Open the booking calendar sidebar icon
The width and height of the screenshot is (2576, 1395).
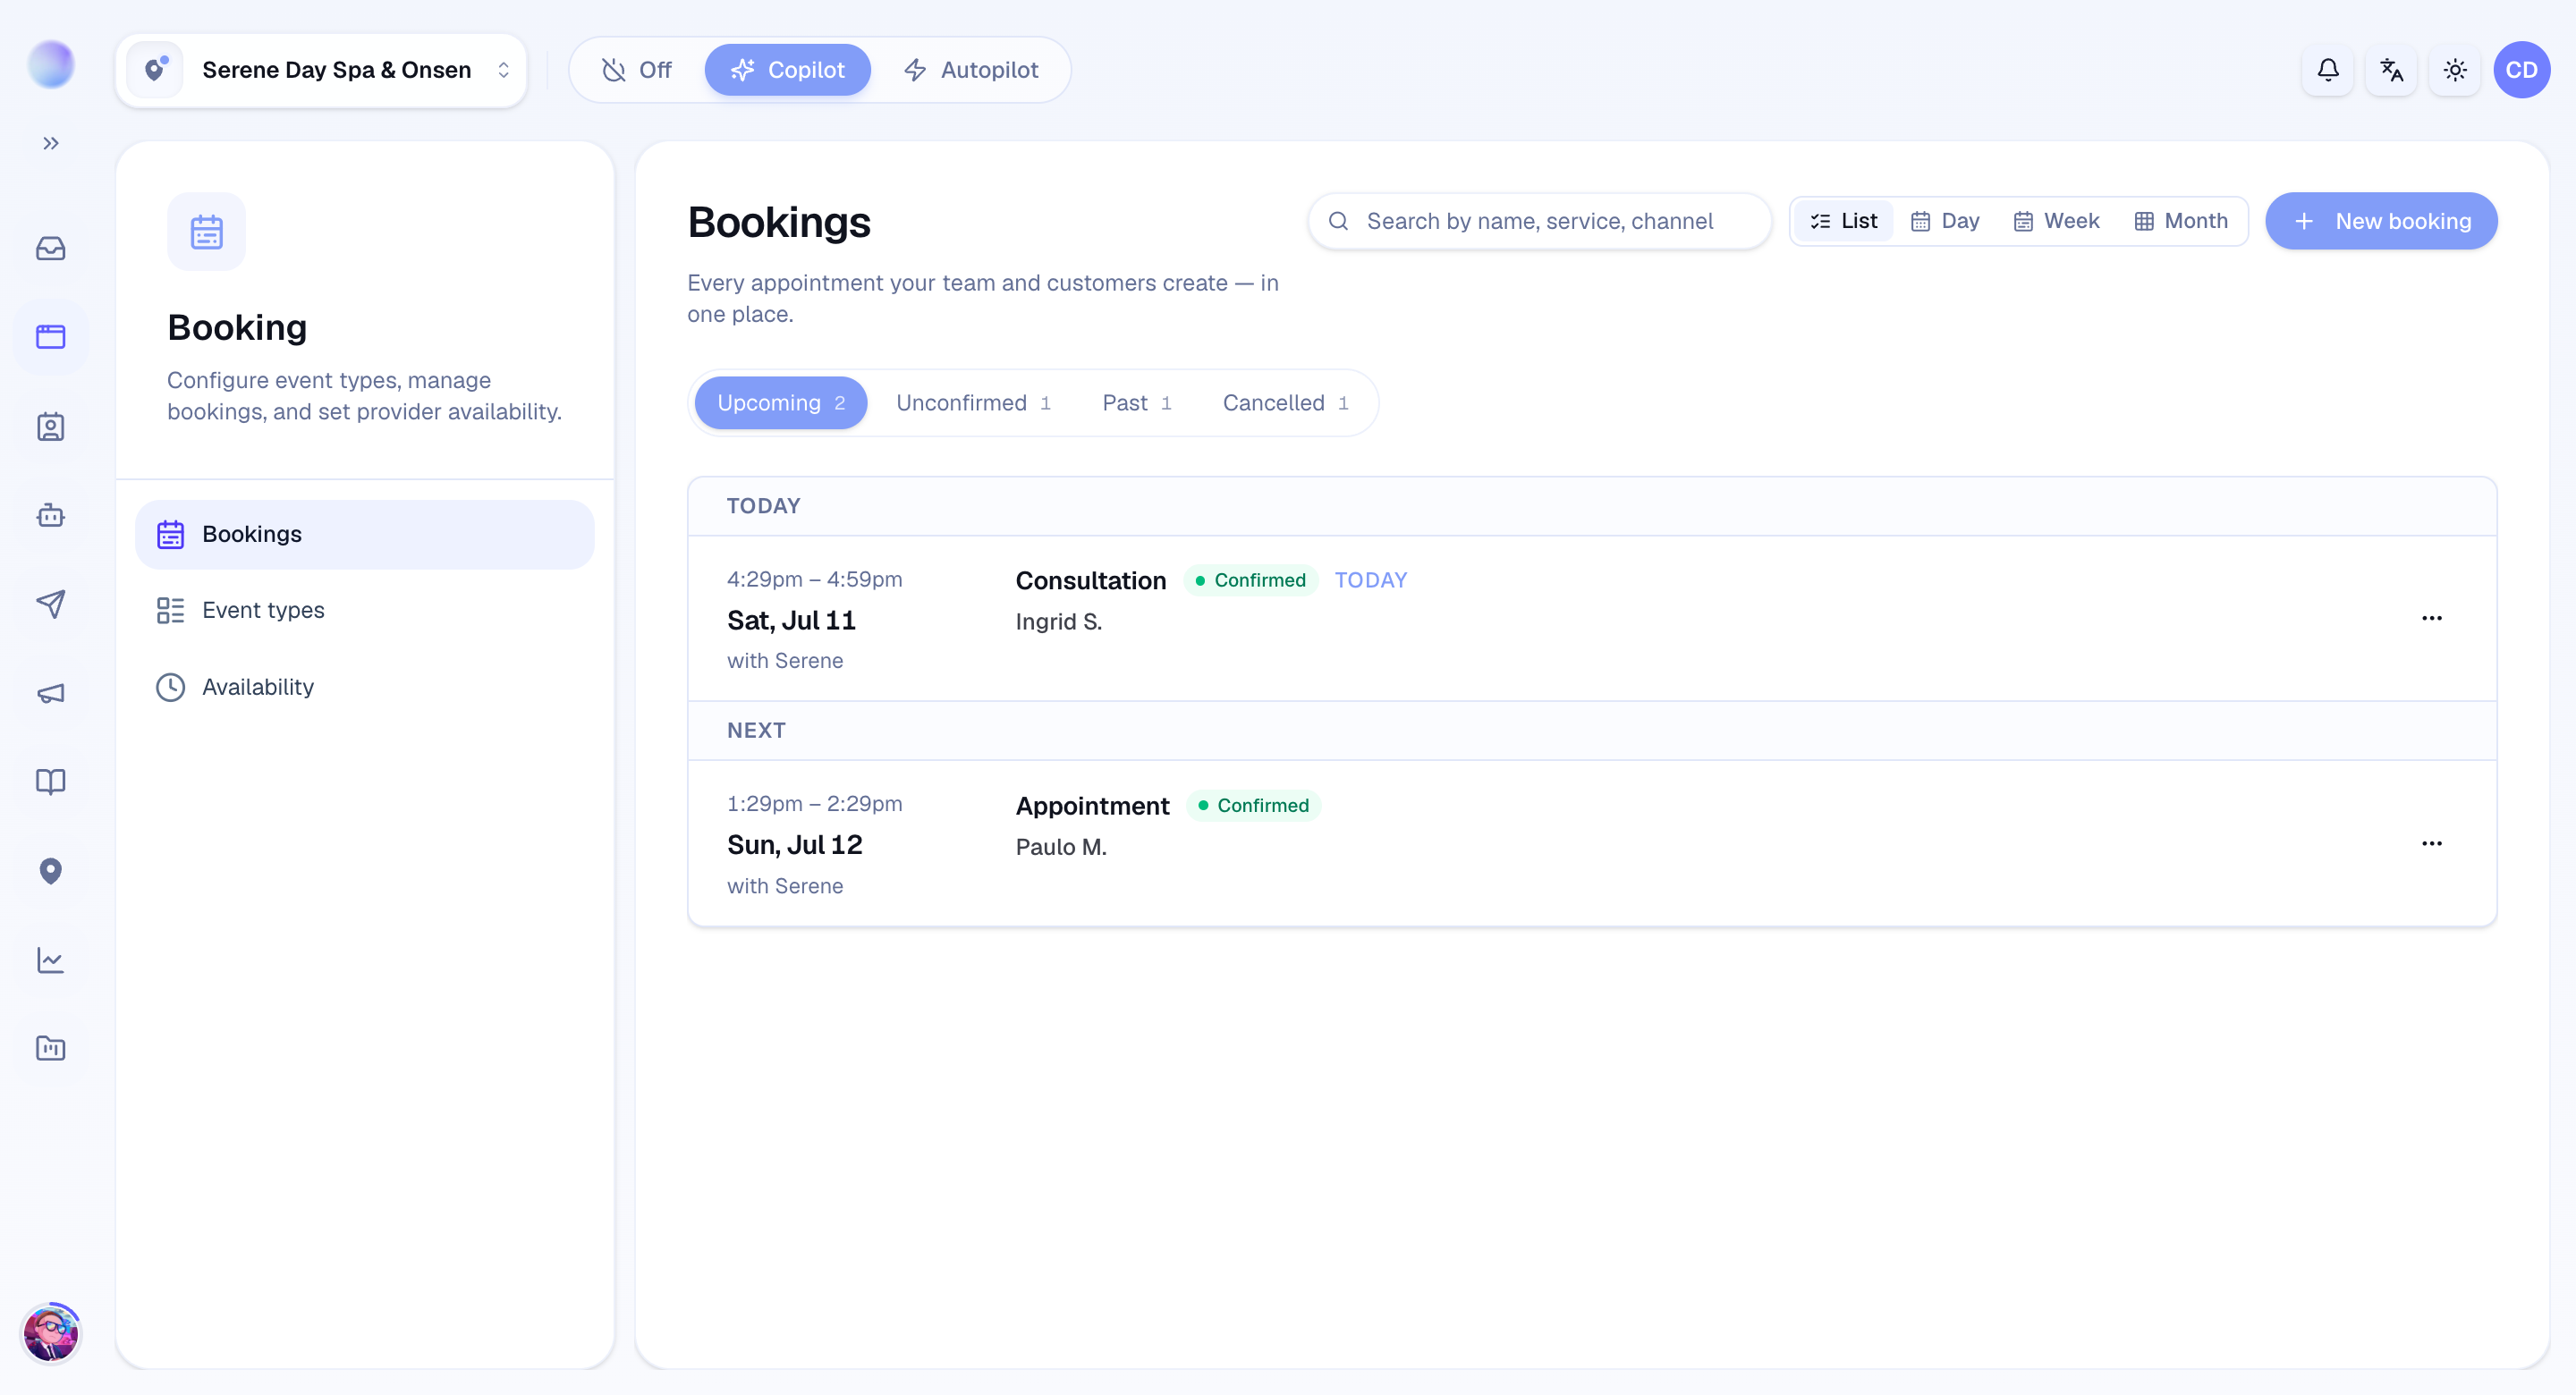(50, 337)
